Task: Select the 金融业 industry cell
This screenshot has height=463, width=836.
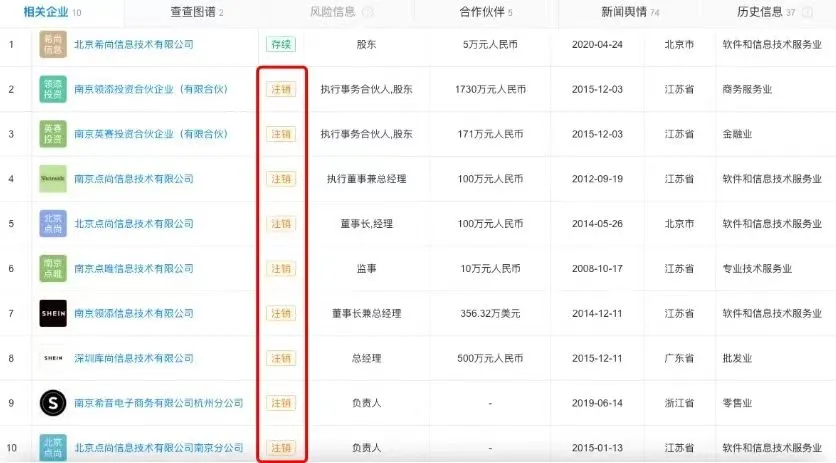Action: coord(737,134)
